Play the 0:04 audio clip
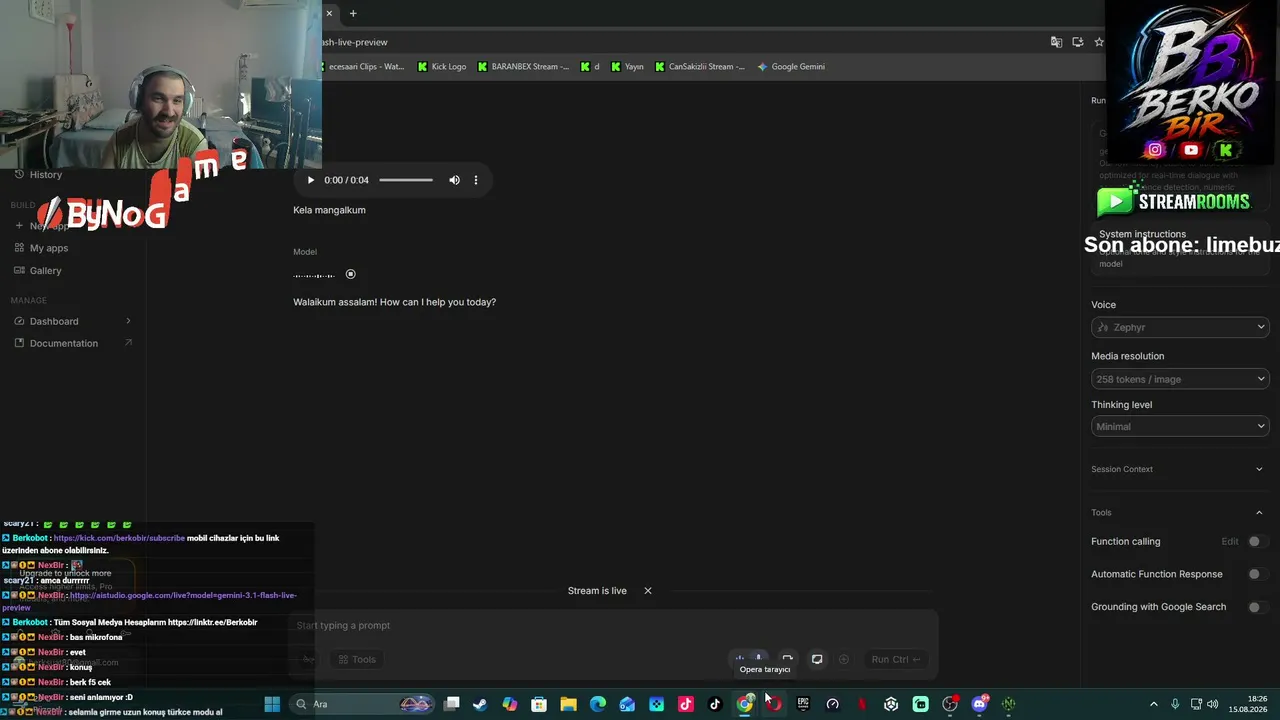Image resolution: width=1280 pixels, height=720 pixels. pyautogui.click(x=310, y=180)
